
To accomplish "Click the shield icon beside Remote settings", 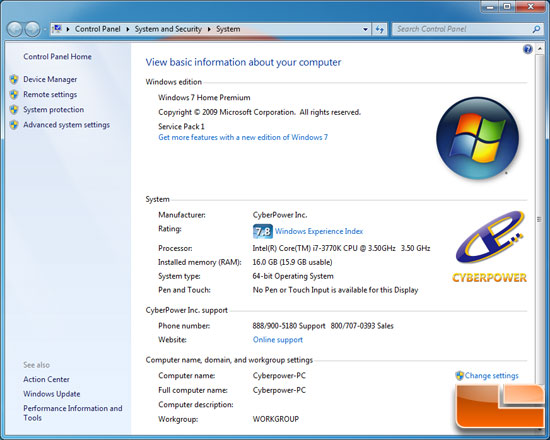I will [x=14, y=94].
